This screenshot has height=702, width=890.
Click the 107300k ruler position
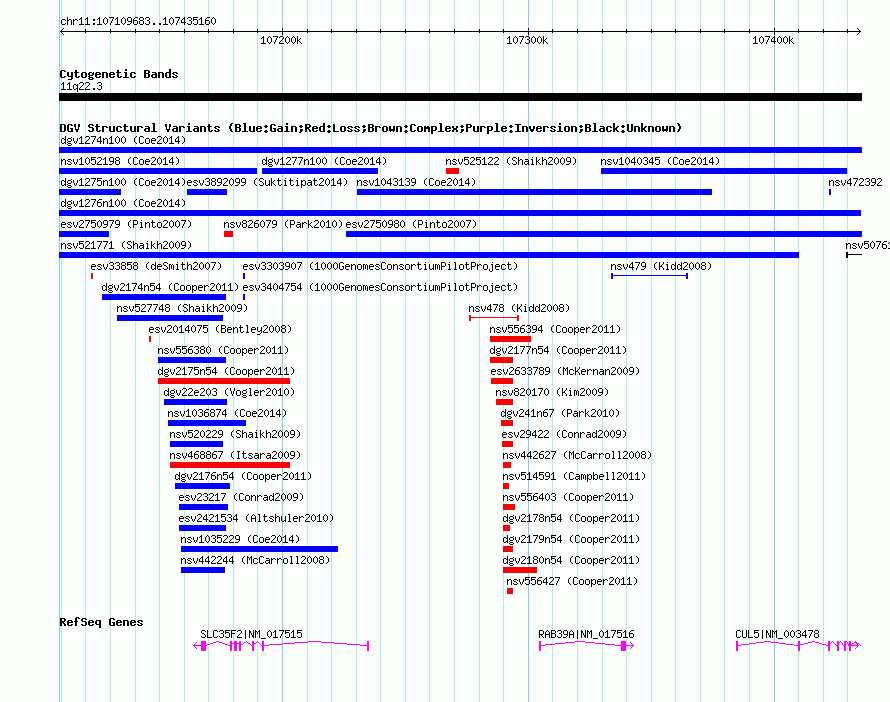pos(527,40)
